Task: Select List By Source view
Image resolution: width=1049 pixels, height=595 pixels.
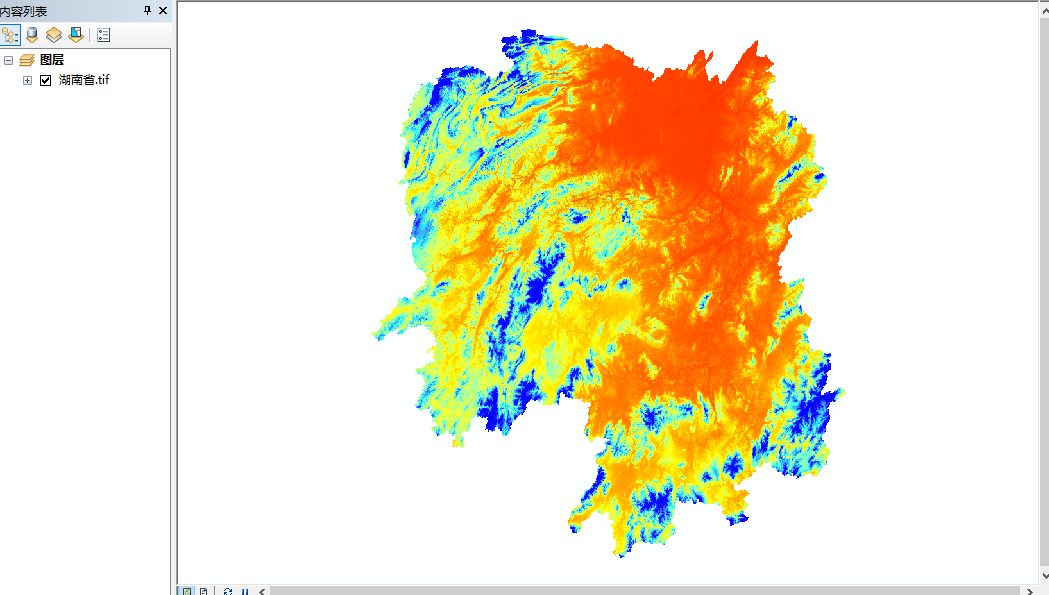Action: pyautogui.click(x=32, y=35)
